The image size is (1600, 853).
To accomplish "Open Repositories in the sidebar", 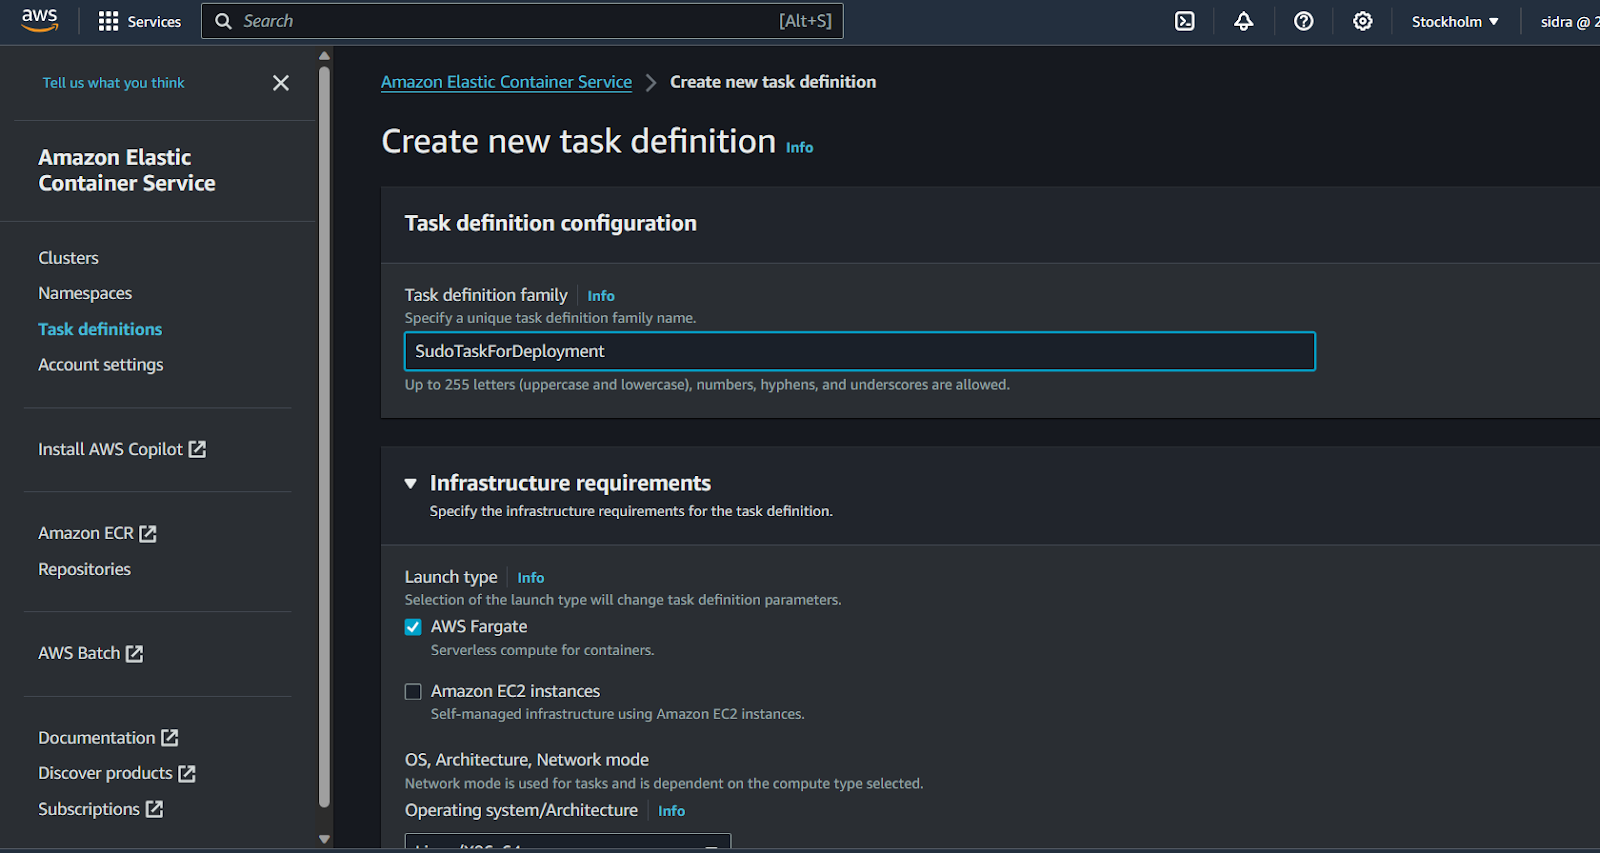I will click(x=85, y=569).
